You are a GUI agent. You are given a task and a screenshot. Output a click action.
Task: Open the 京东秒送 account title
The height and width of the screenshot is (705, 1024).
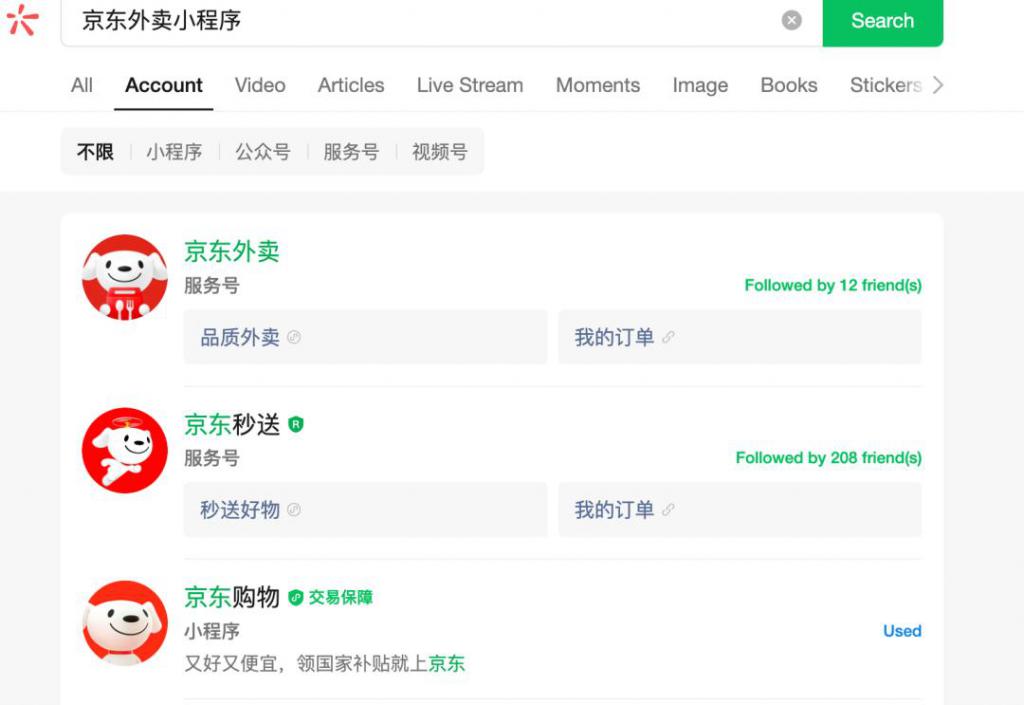click(232, 424)
